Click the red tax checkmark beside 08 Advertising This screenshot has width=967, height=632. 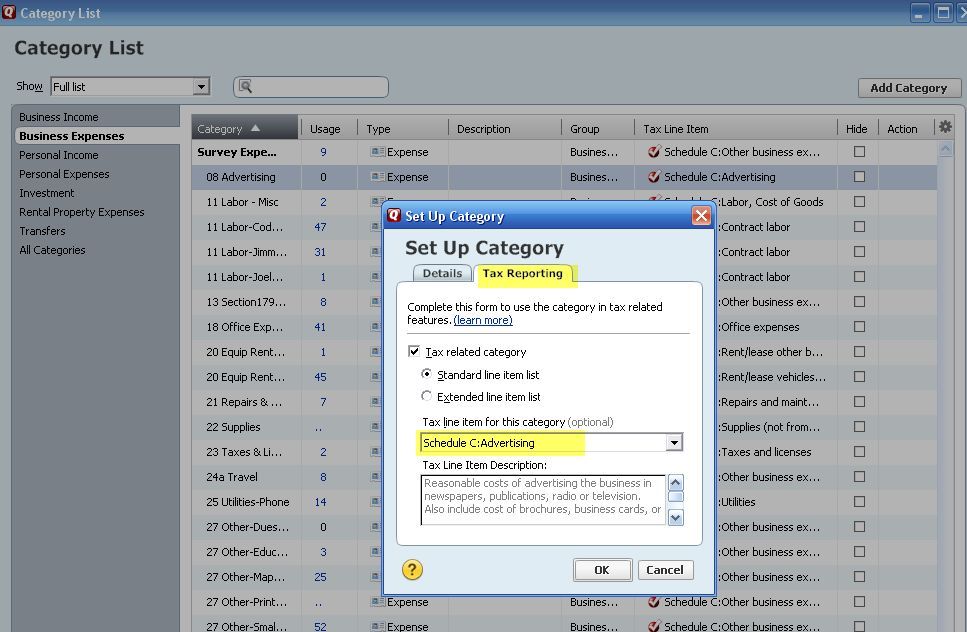pyautogui.click(x=654, y=177)
